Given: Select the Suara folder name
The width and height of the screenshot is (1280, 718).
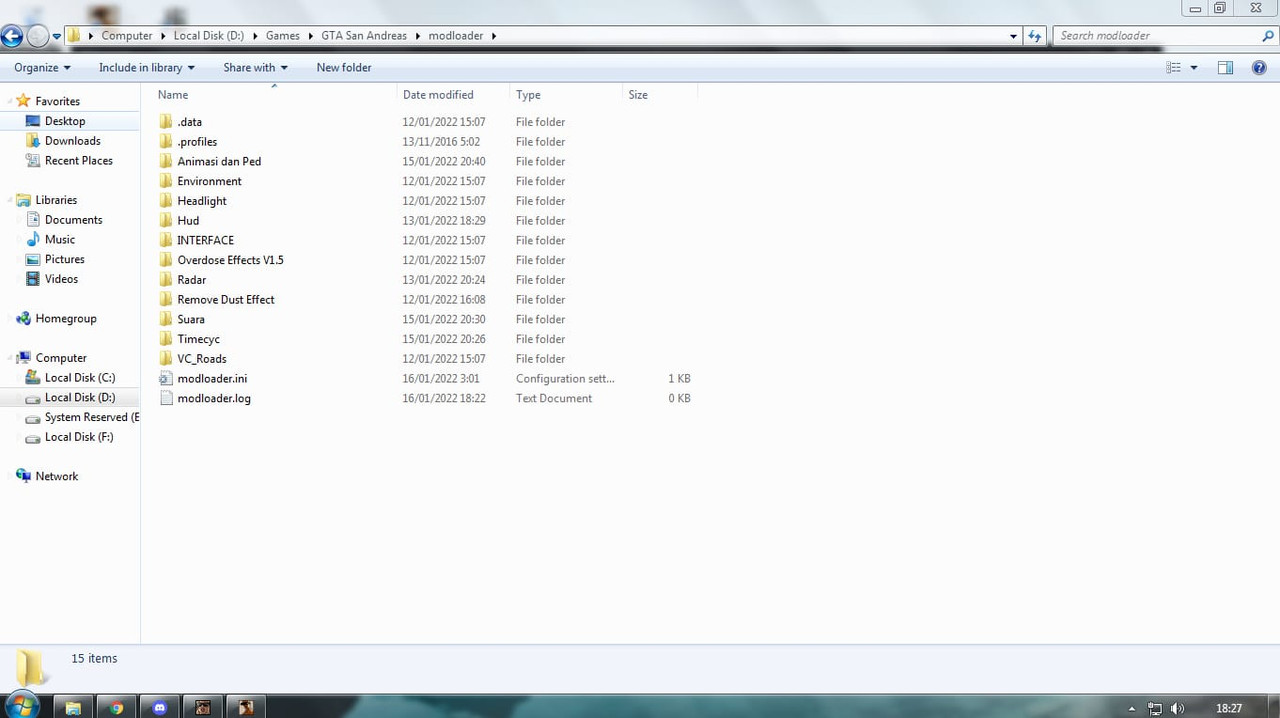Looking at the screenshot, I should [191, 320].
